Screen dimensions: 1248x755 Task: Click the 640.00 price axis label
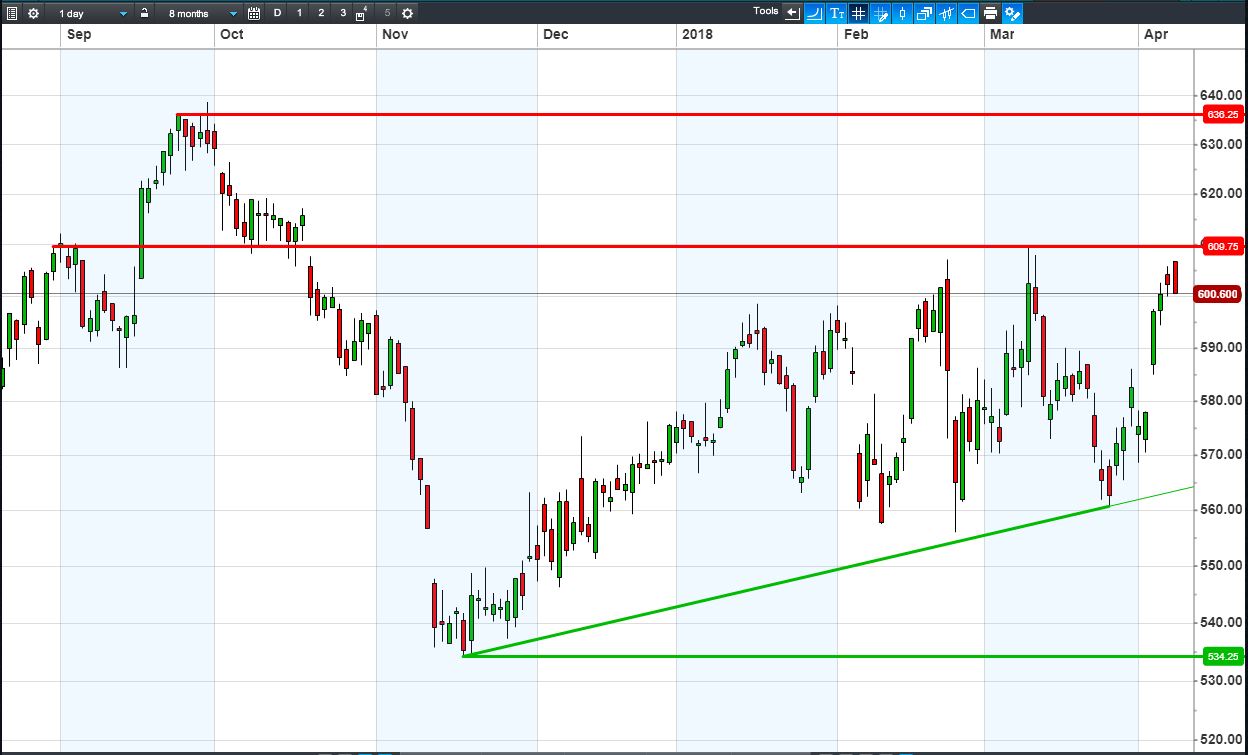point(1222,96)
